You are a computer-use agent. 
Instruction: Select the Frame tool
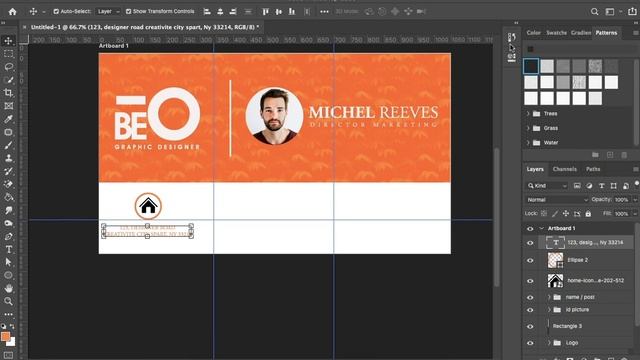click(x=8, y=106)
